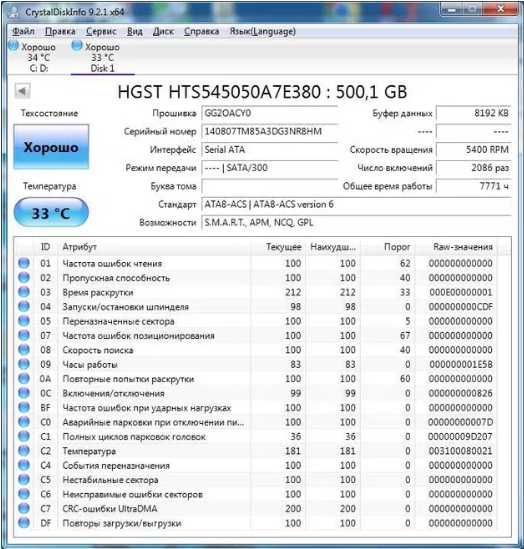
Task: Click the rotation speed value 5400 RPM
Action: pyautogui.click(x=474, y=150)
